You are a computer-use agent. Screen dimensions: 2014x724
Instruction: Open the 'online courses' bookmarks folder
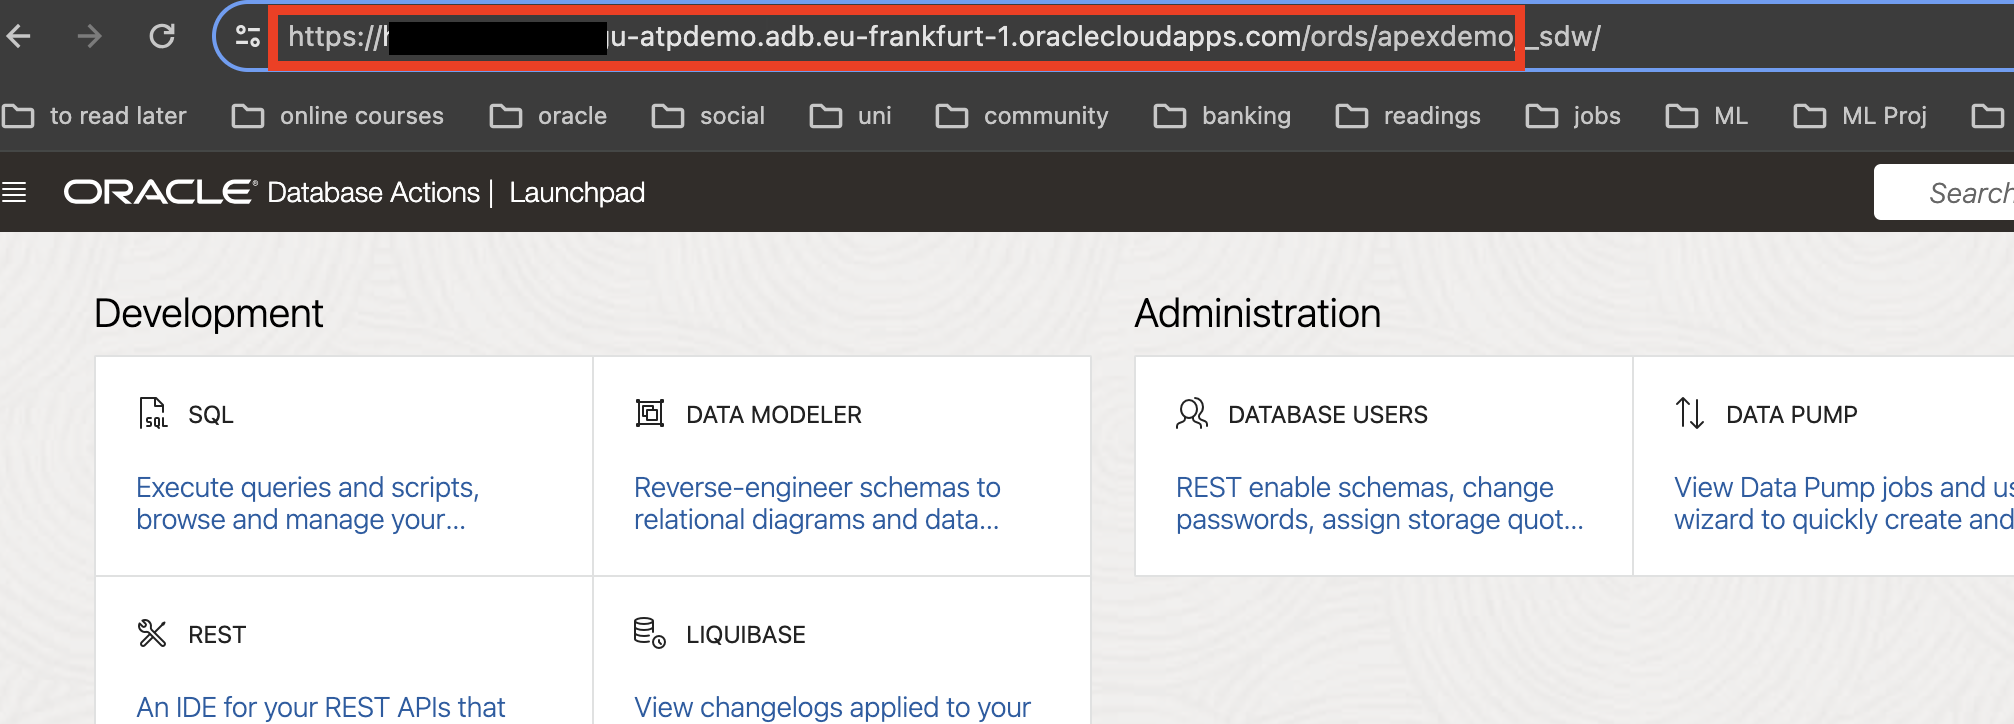(337, 116)
